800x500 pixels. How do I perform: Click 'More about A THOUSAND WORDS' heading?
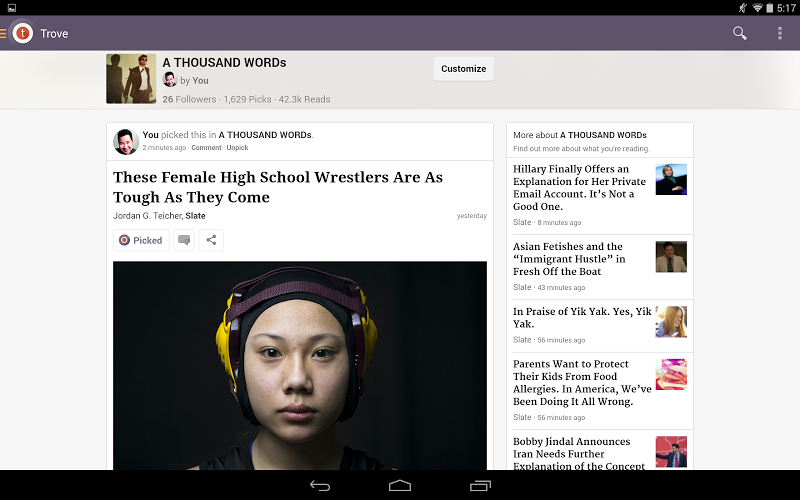pos(580,135)
